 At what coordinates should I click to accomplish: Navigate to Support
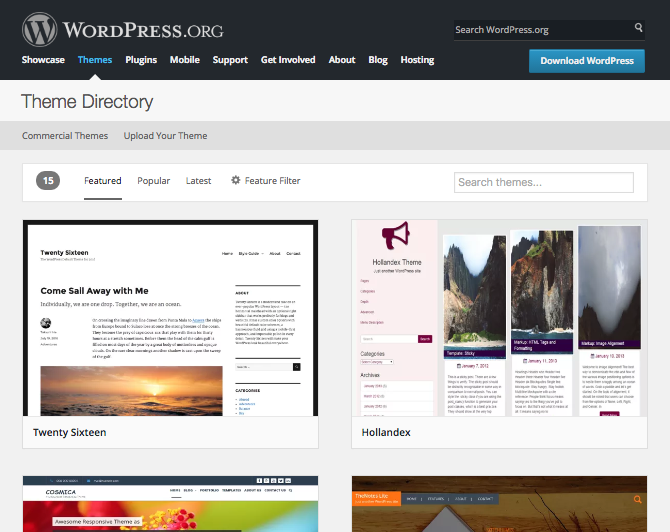(x=230, y=60)
